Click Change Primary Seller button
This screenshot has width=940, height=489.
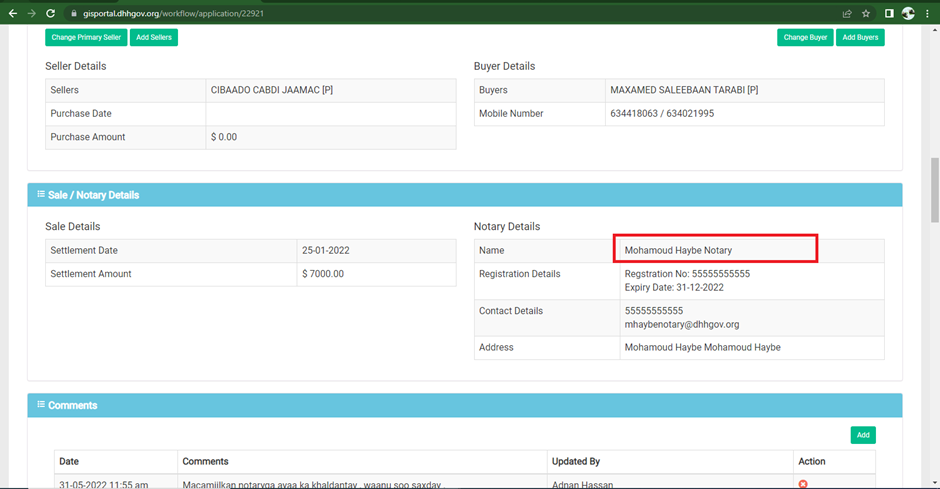click(x=86, y=37)
